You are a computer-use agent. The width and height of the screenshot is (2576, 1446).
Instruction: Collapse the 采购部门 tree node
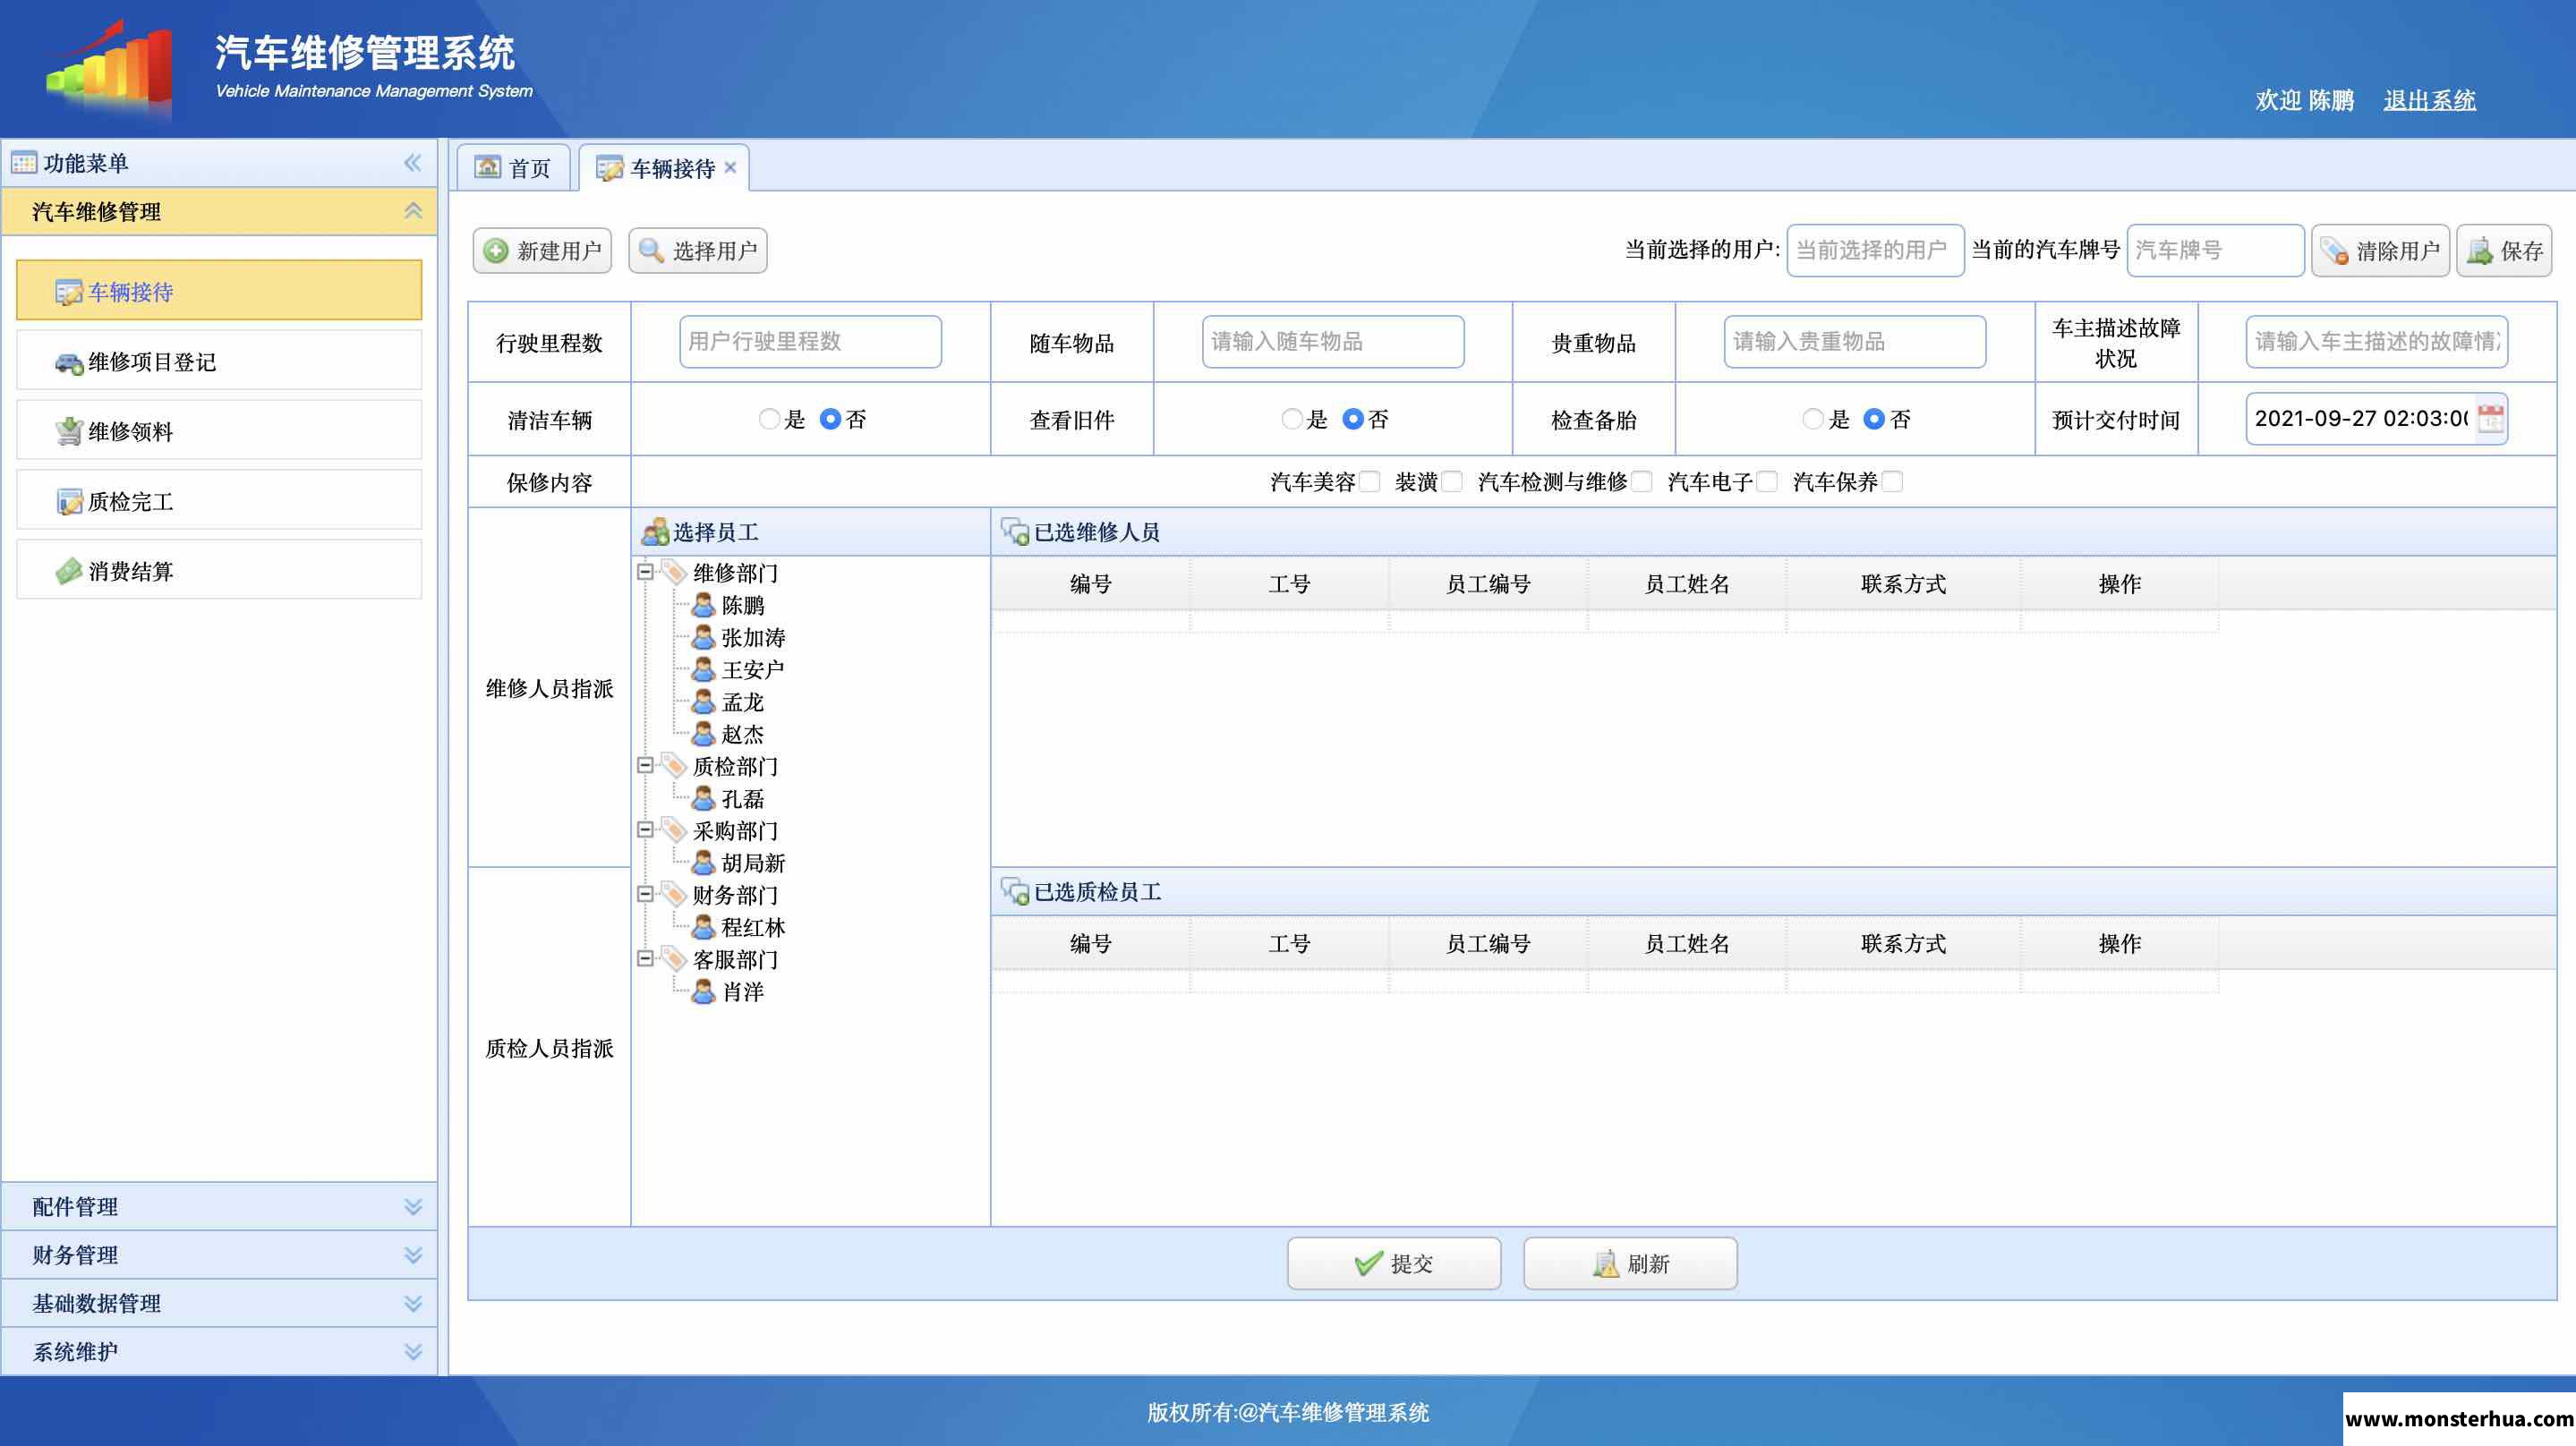pos(646,830)
